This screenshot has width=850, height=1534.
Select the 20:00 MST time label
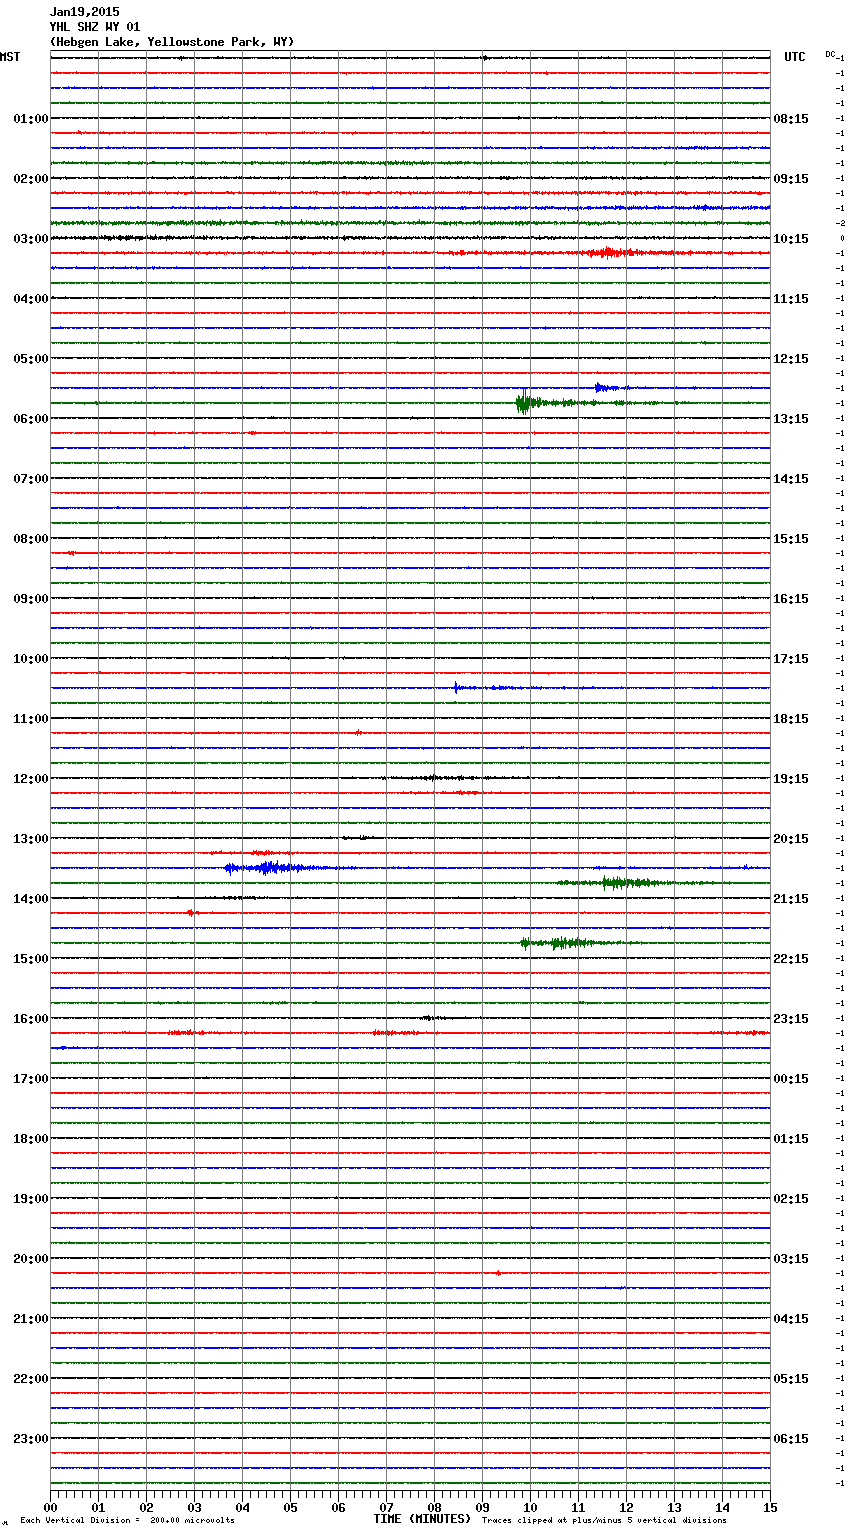tap(30, 1259)
